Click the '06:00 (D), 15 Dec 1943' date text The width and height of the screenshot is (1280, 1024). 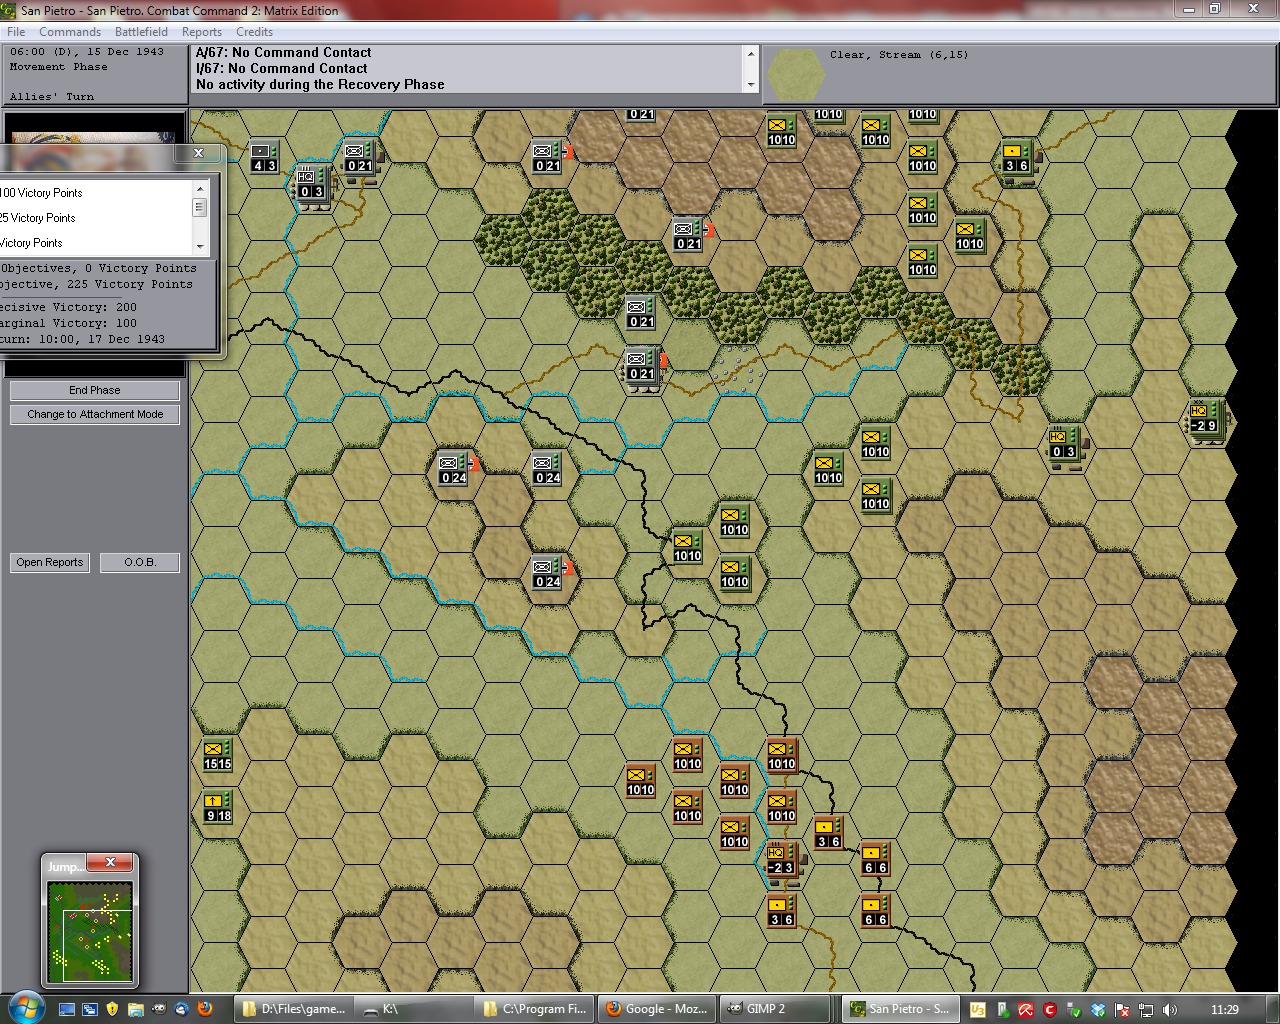pyautogui.click(x=87, y=52)
